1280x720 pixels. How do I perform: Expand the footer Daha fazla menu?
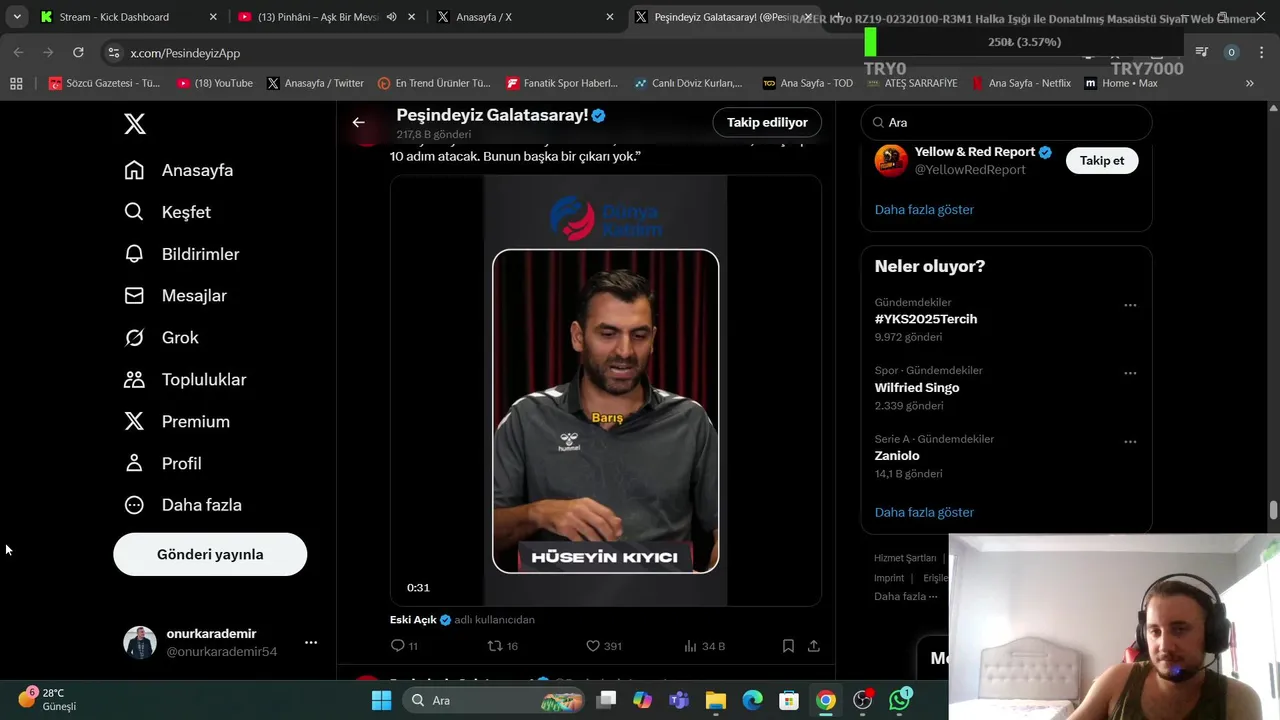click(x=906, y=596)
